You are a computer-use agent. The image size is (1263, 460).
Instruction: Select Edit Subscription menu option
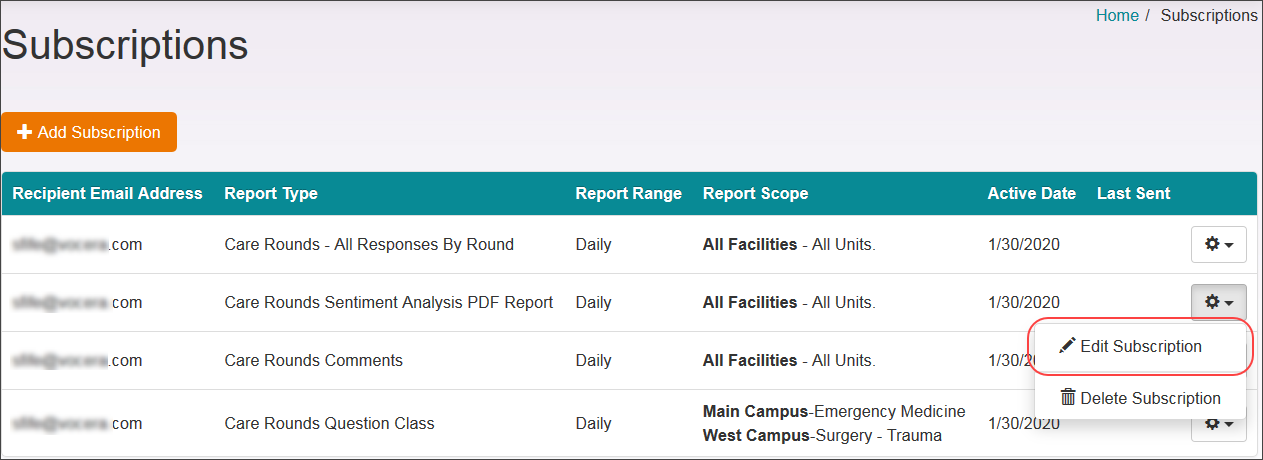(1140, 346)
